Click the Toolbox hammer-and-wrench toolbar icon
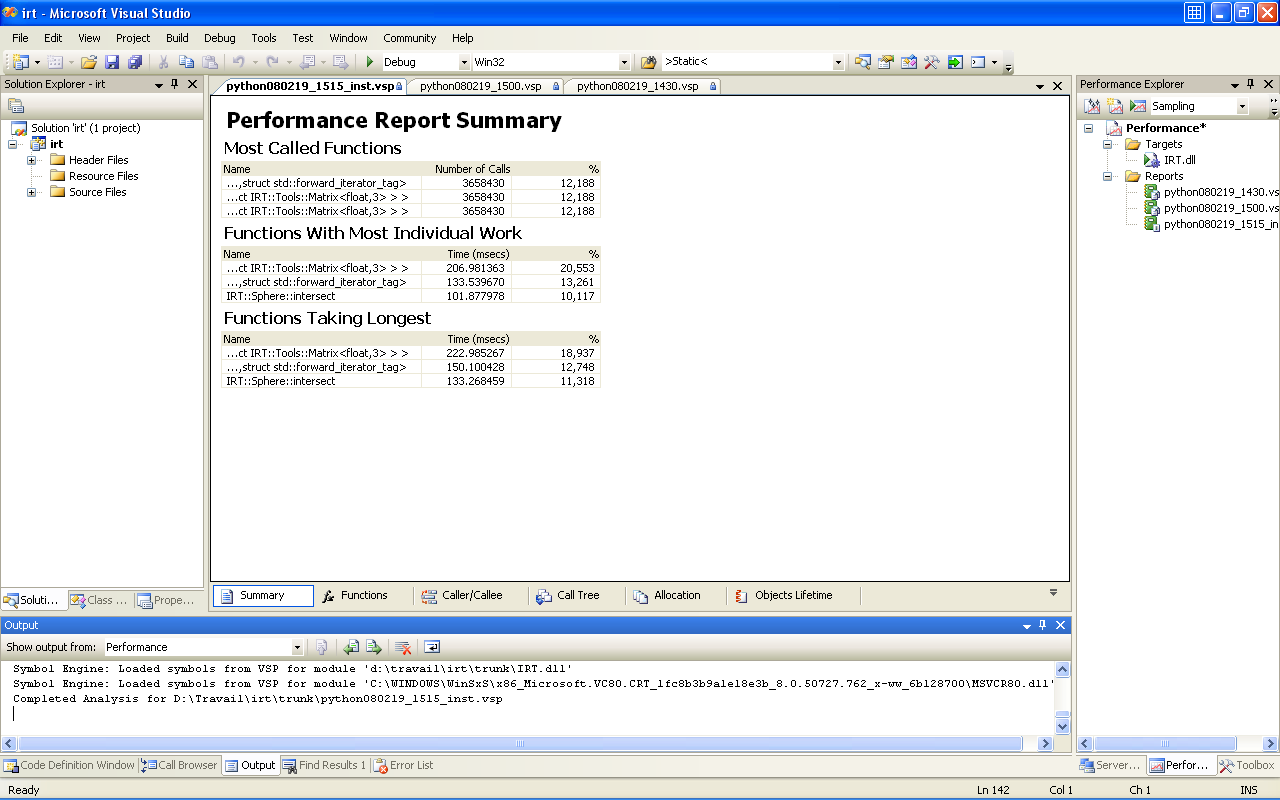The width and height of the screenshot is (1280, 800). click(931, 62)
